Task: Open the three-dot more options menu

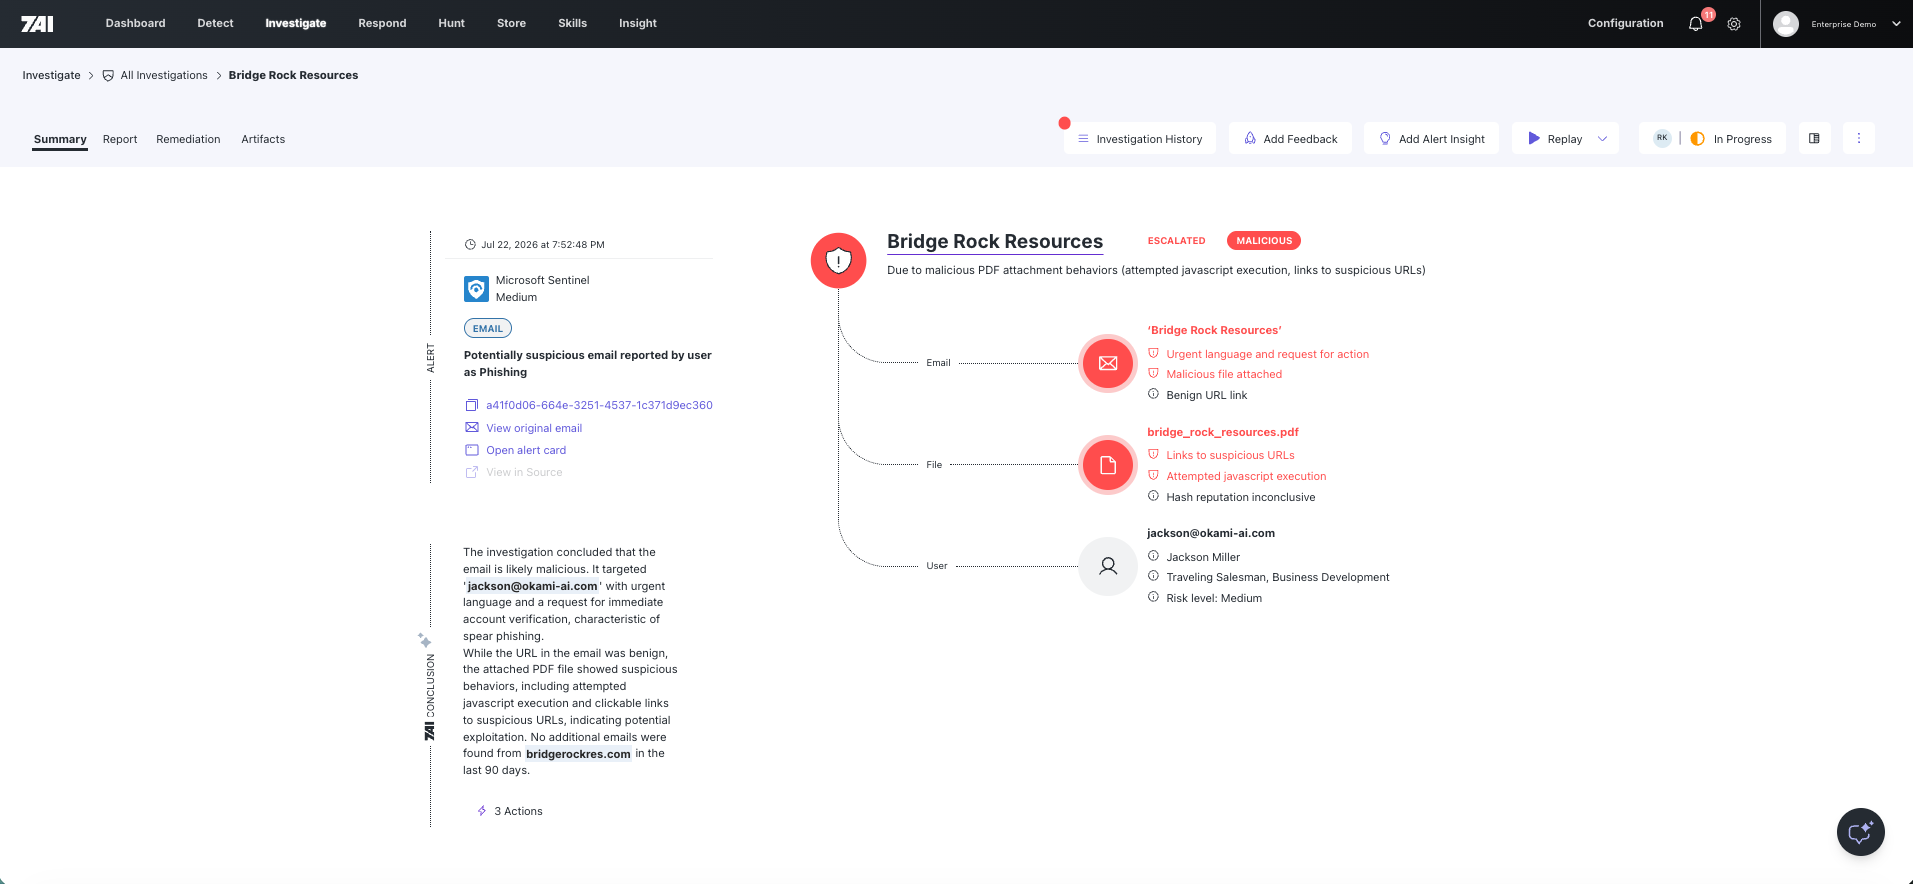Action: (x=1859, y=138)
